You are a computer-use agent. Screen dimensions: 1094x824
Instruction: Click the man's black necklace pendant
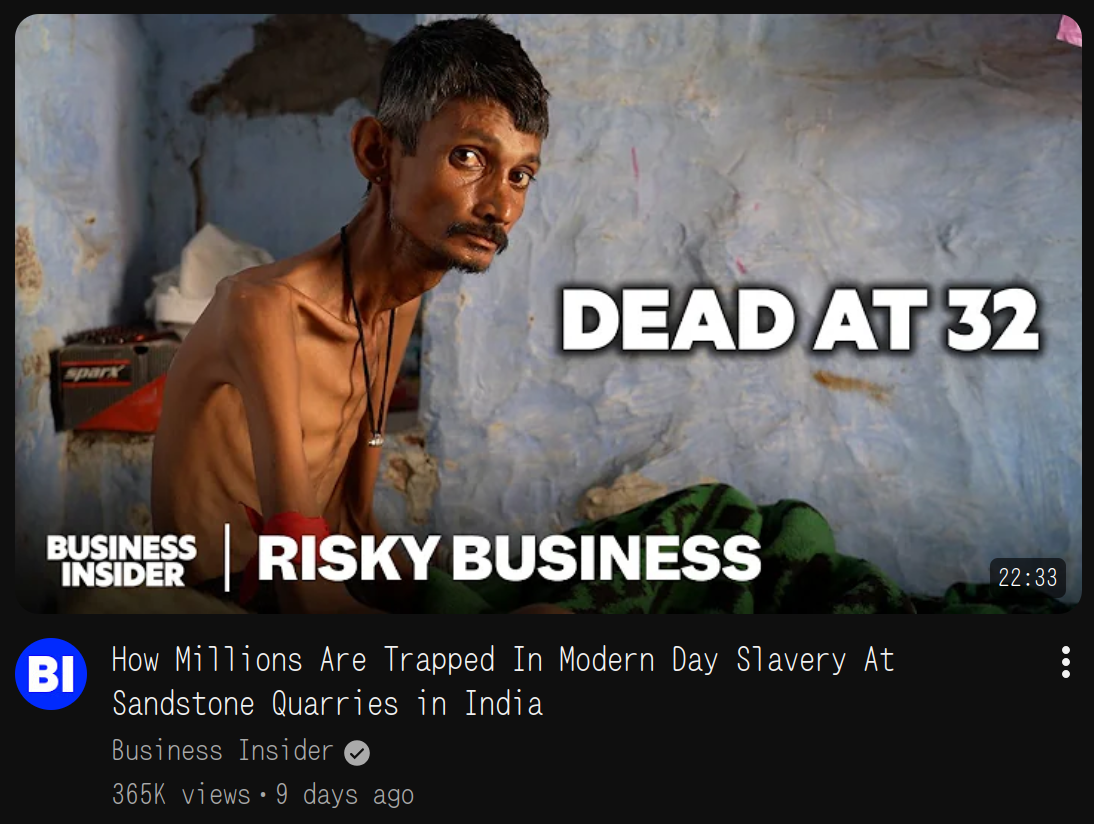coord(375,440)
